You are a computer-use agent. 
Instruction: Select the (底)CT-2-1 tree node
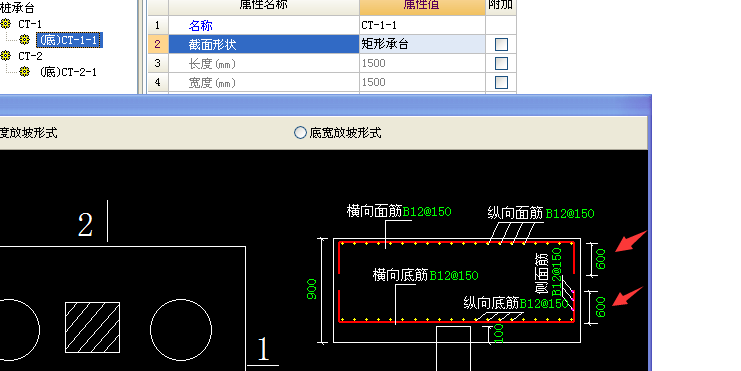tap(68, 72)
